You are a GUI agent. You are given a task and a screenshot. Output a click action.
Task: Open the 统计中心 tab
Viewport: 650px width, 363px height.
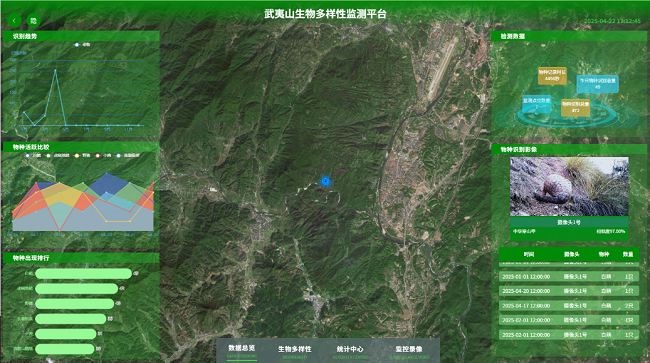[350, 351]
